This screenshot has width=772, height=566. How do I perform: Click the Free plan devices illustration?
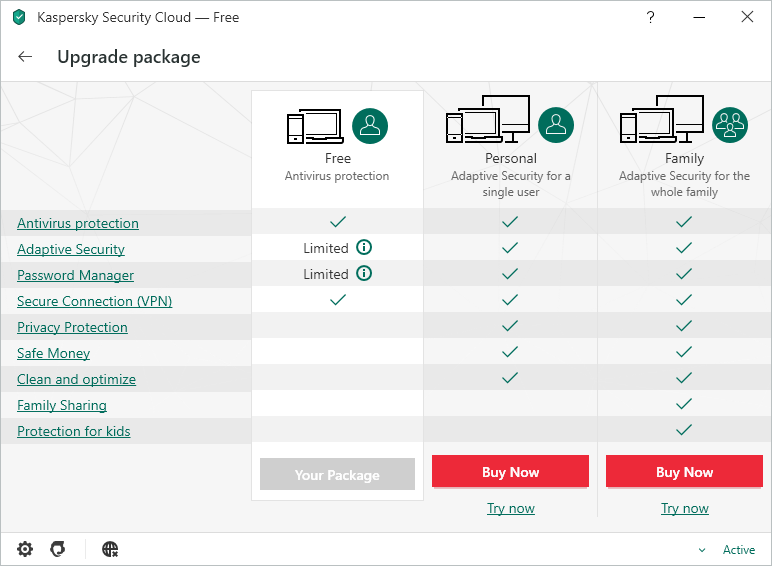click(x=315, y=126)
